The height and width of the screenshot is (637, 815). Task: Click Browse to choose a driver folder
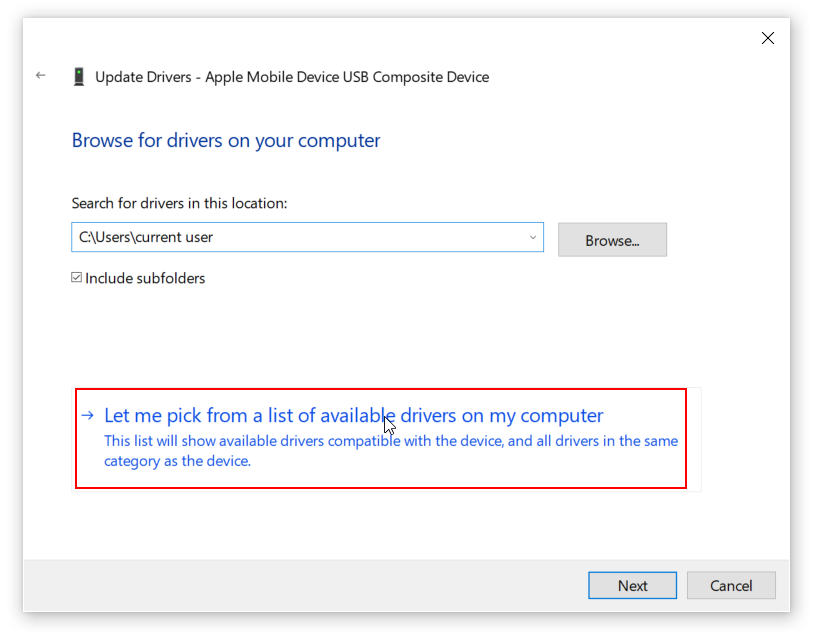coord(612,239)
